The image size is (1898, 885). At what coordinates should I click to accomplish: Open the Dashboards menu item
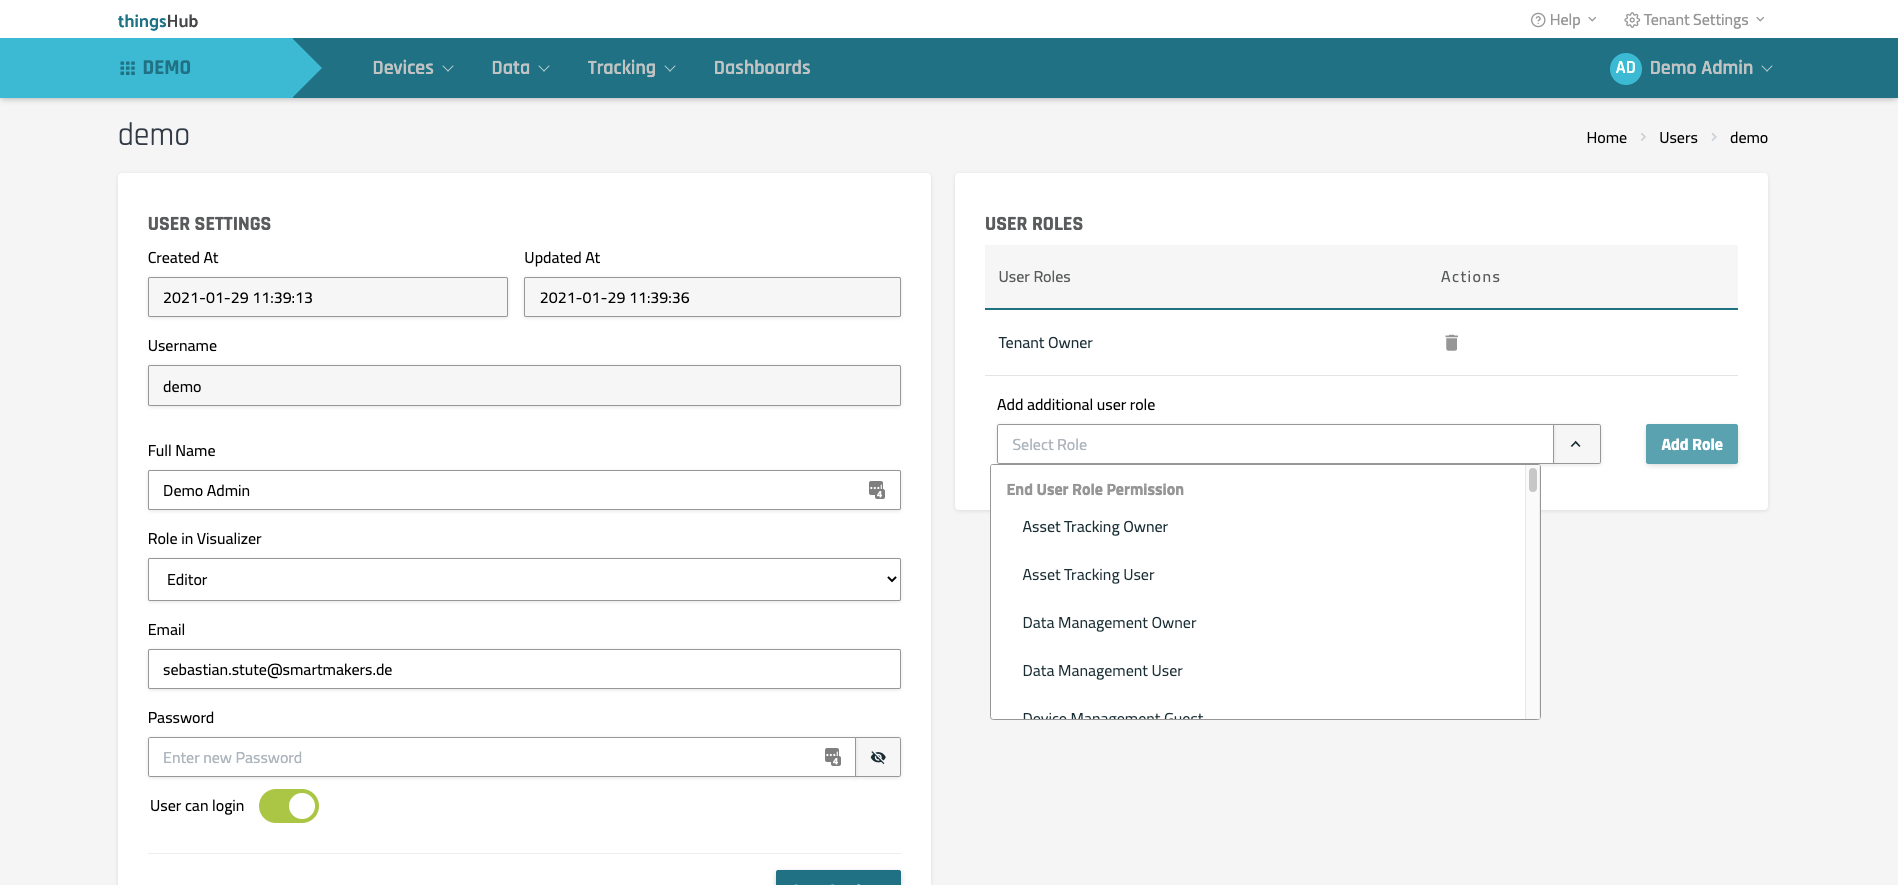tap(762, 68)
